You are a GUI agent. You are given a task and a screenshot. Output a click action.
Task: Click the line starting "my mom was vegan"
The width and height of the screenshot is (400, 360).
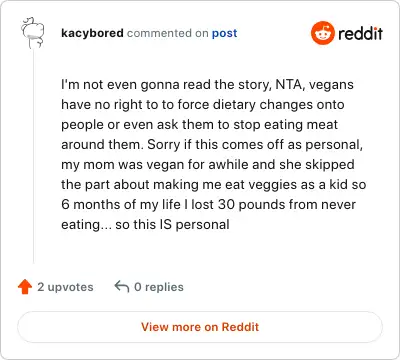[208, 165]
